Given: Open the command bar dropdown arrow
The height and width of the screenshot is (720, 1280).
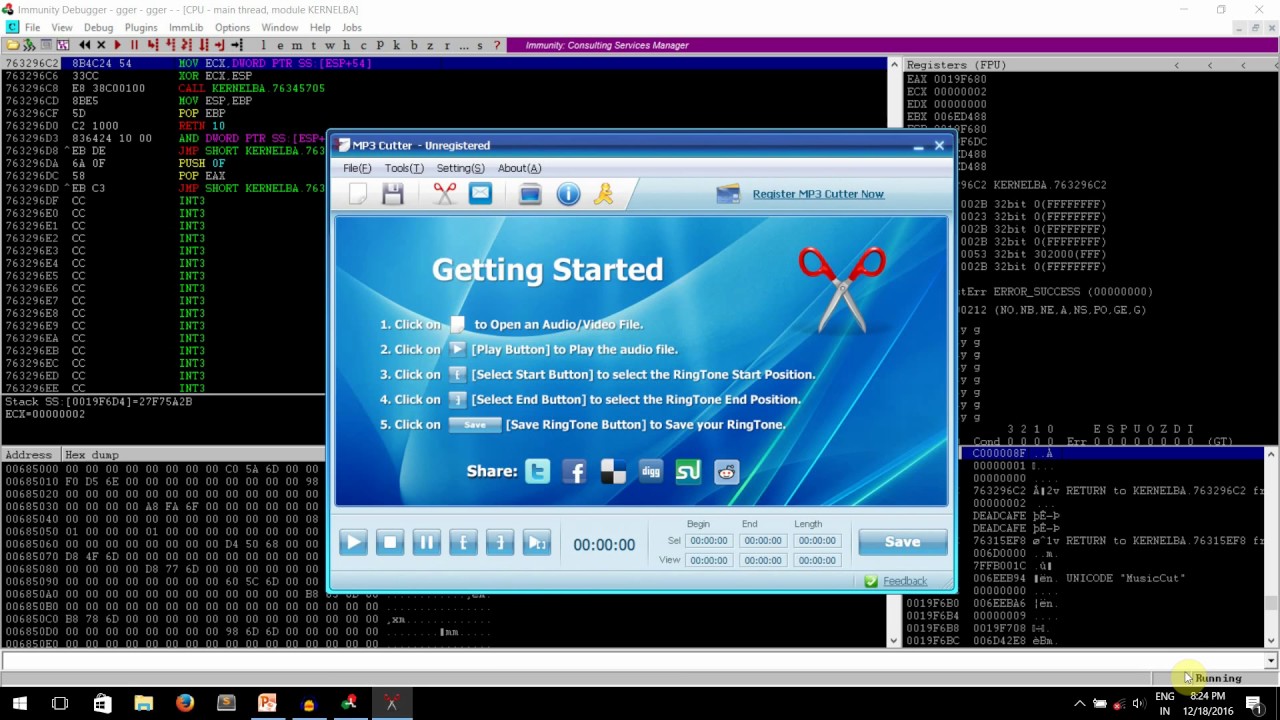Looking at the screenshot, I should pos(1271,661).
